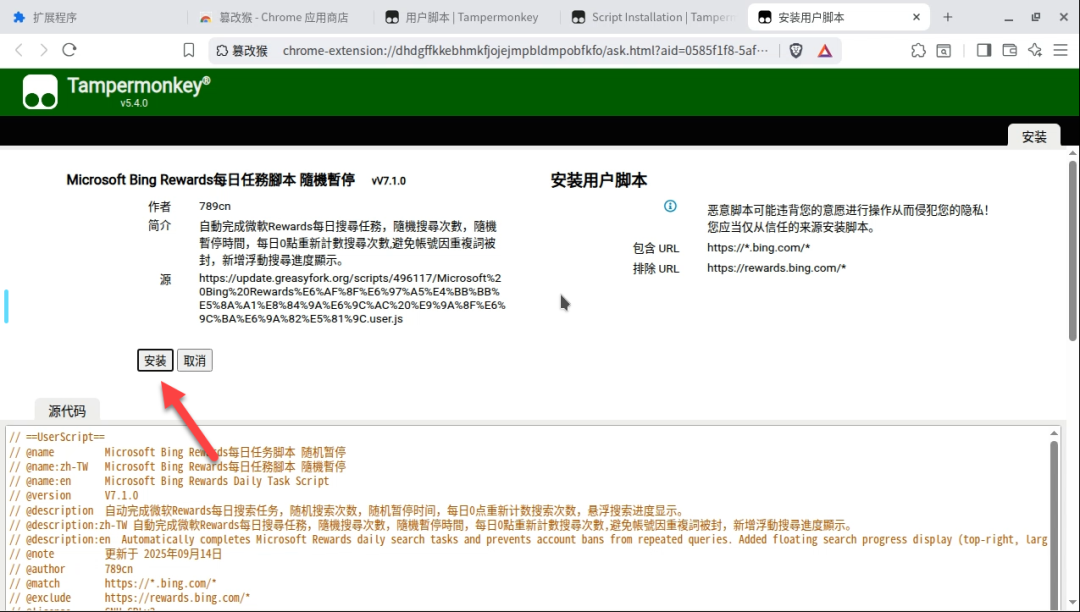Minimize the browser window
This screenshot has height=612, width=1080.
[x=1009, y=17]
